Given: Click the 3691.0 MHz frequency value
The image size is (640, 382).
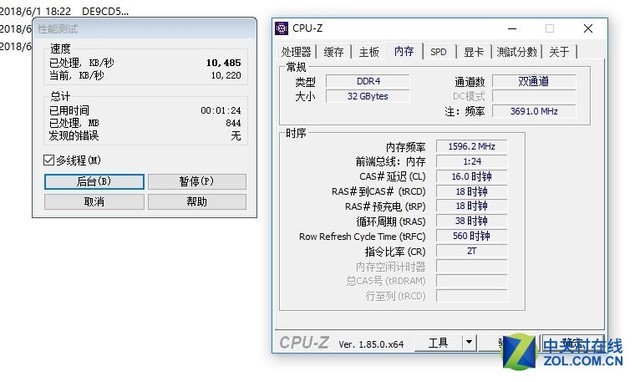Looking at the screenshot, I should [534, 111].
